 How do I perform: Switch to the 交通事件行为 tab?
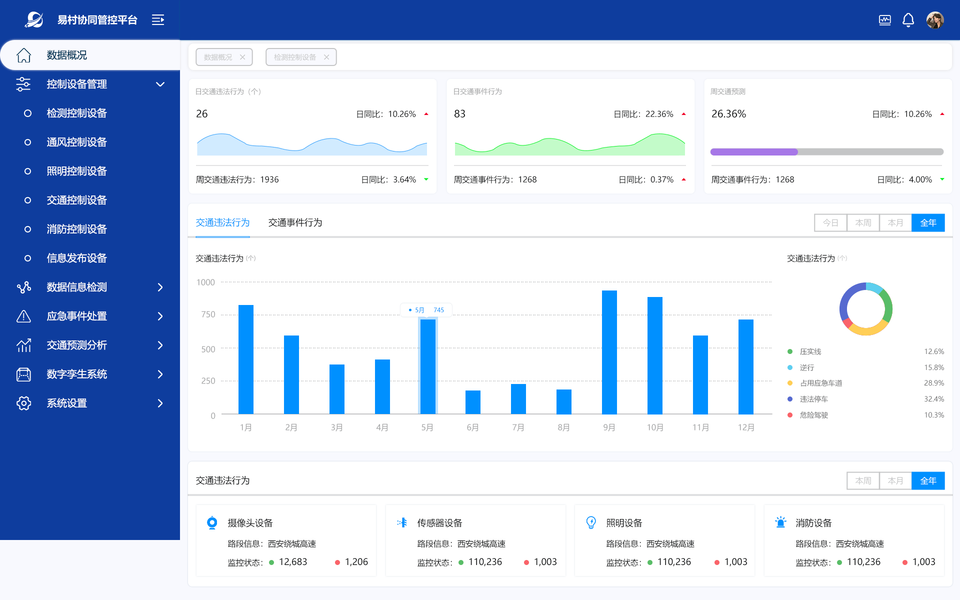(x=295, y=222)
